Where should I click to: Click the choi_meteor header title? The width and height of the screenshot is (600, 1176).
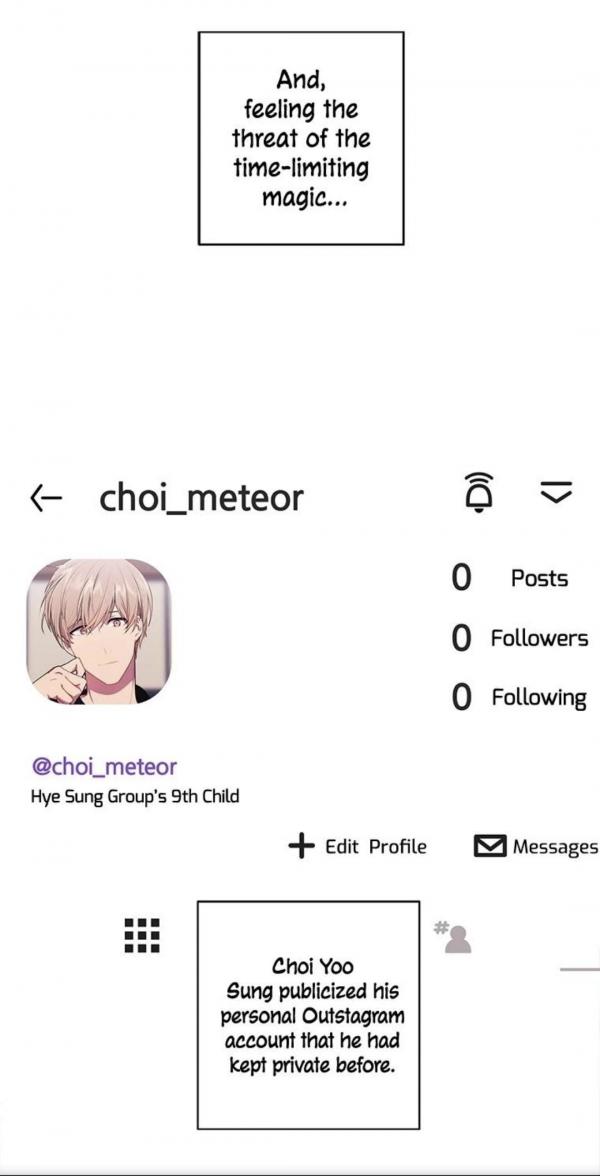(x=201, y=498)
